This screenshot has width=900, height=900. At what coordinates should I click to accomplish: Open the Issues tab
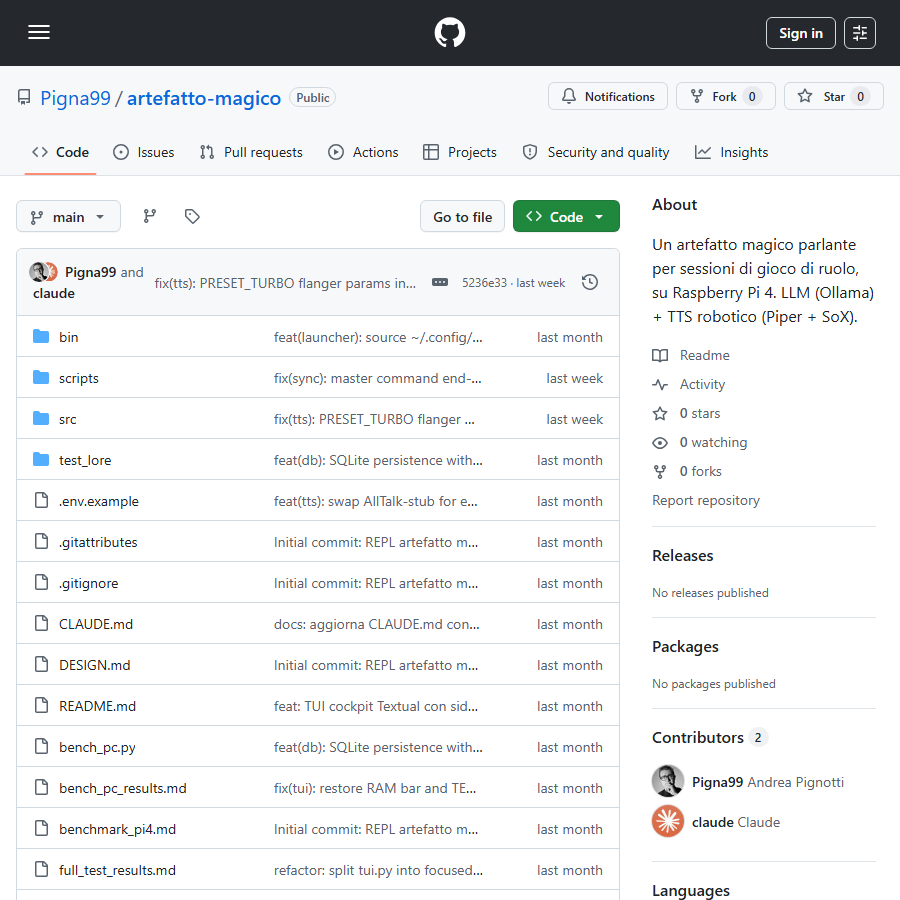(143, 152)
